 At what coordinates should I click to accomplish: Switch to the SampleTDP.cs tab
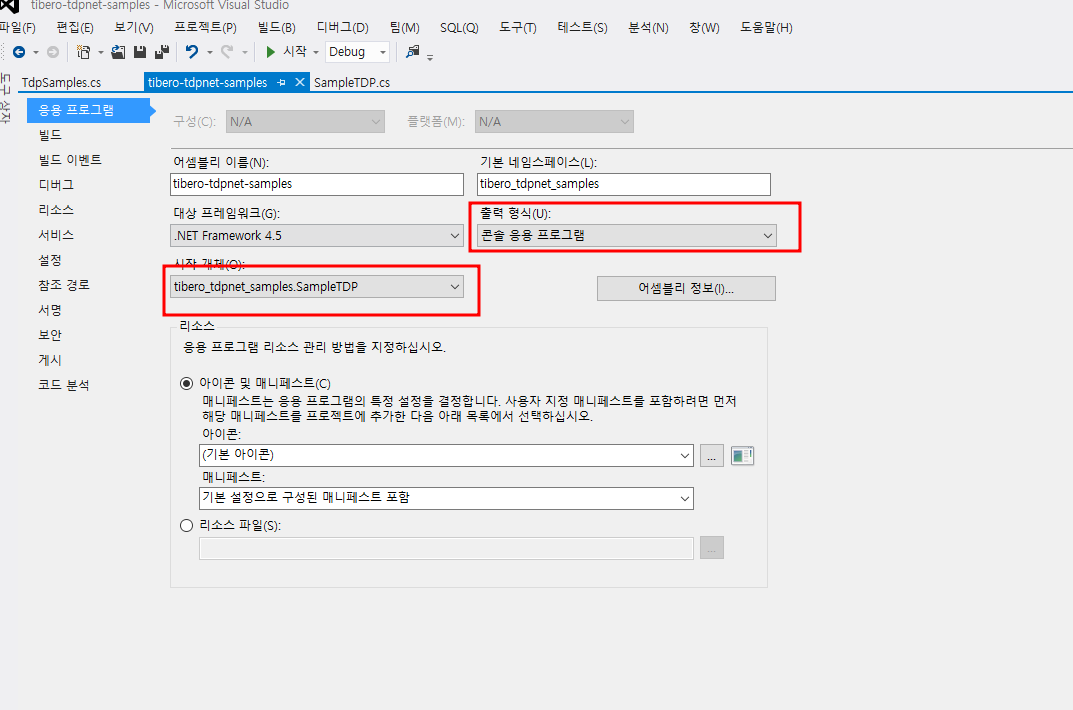pos(352,83)
